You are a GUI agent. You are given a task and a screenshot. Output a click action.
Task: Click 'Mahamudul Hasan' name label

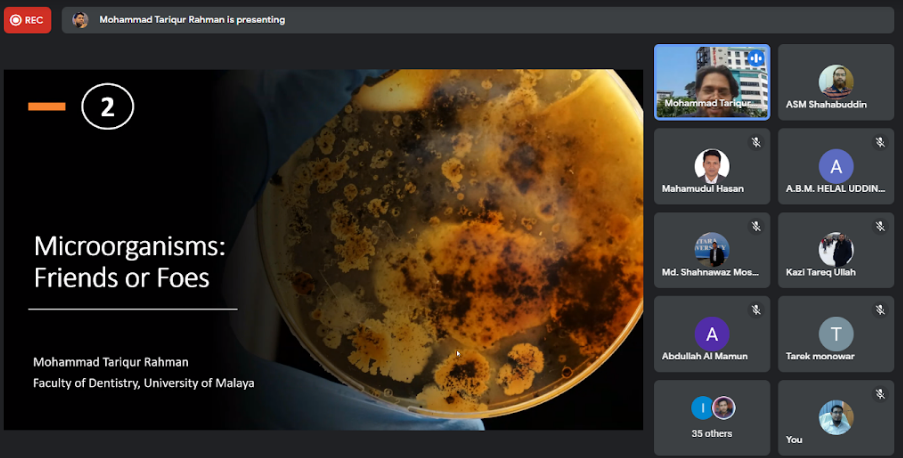pyautogui.click(x=703, y=188)
